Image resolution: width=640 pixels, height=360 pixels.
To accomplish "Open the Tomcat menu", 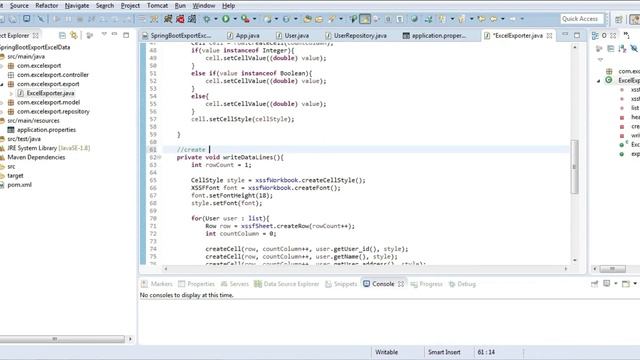I will point(157,6).
